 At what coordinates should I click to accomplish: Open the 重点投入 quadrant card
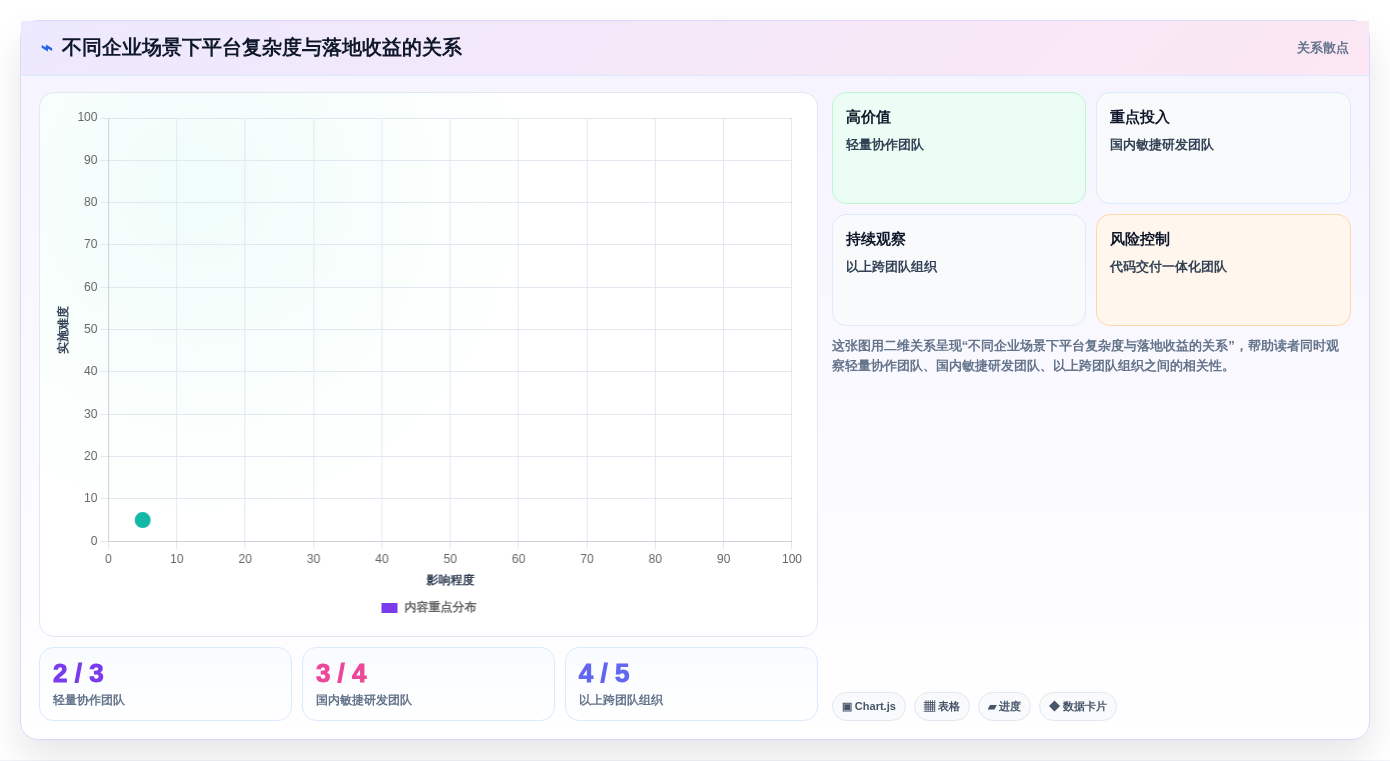[1223, 148]
